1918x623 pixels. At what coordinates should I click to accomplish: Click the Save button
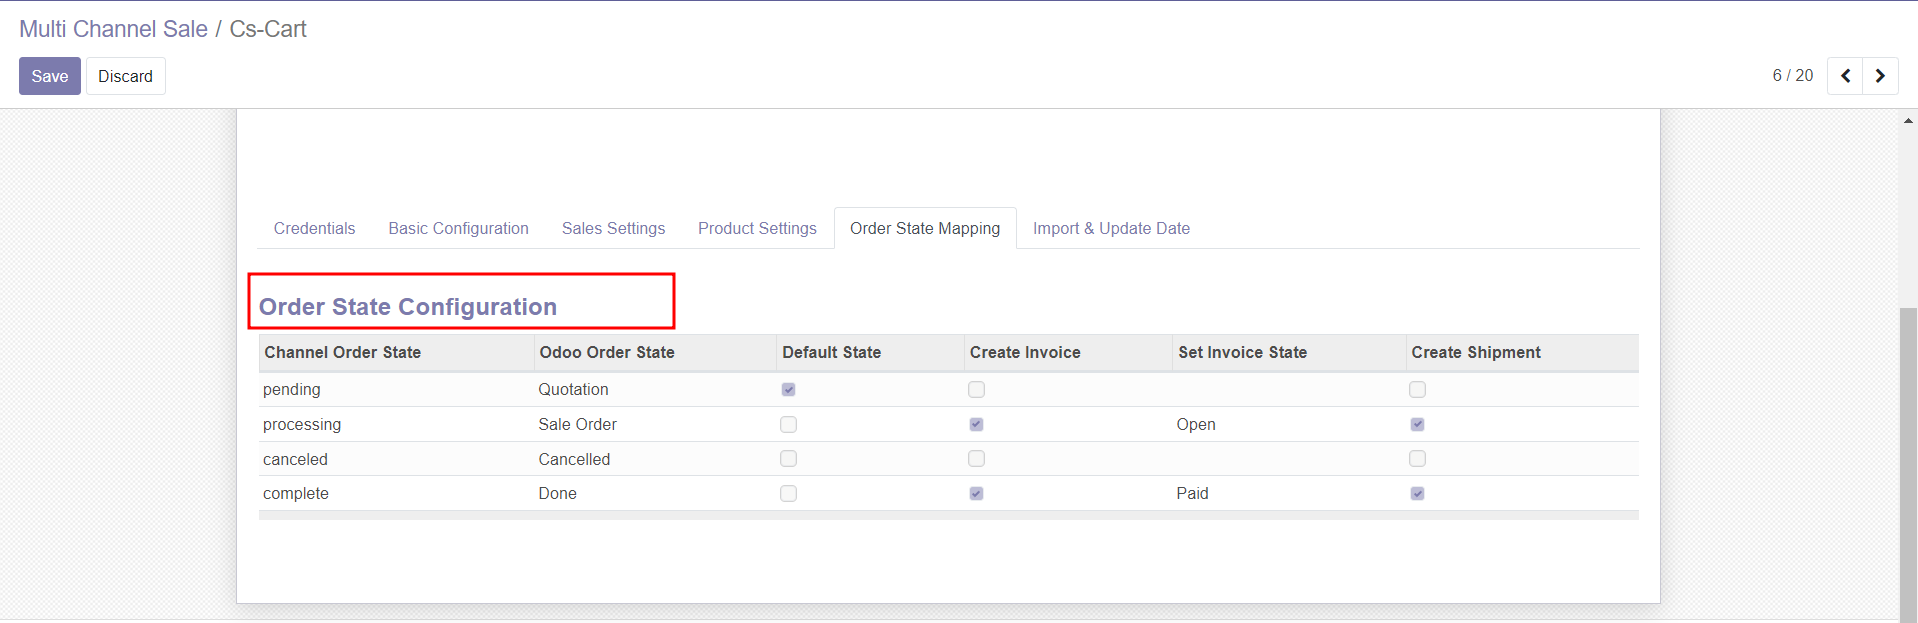pyautogui.click(x=49, y=77)
